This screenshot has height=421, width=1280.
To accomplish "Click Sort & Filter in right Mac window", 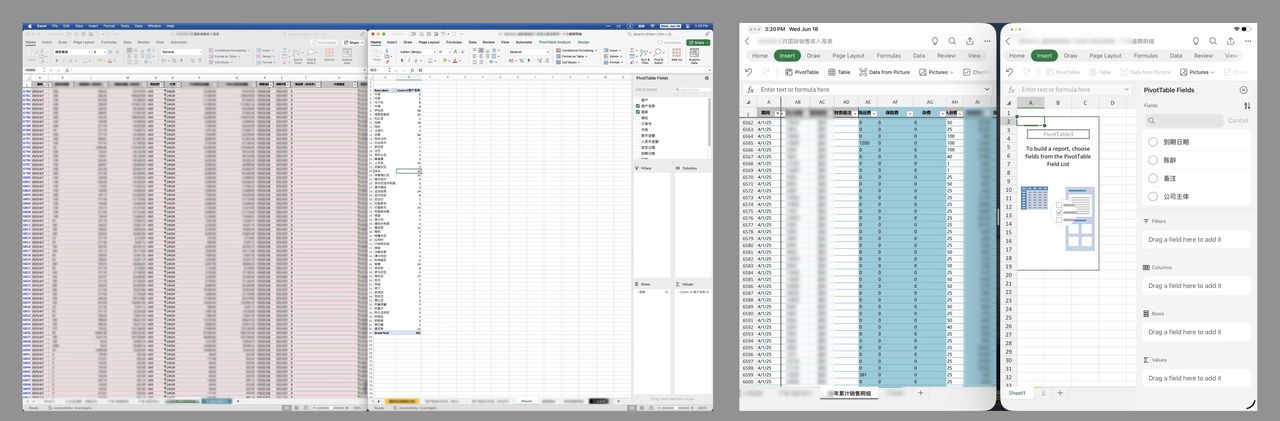I will (x=645, y=56).
